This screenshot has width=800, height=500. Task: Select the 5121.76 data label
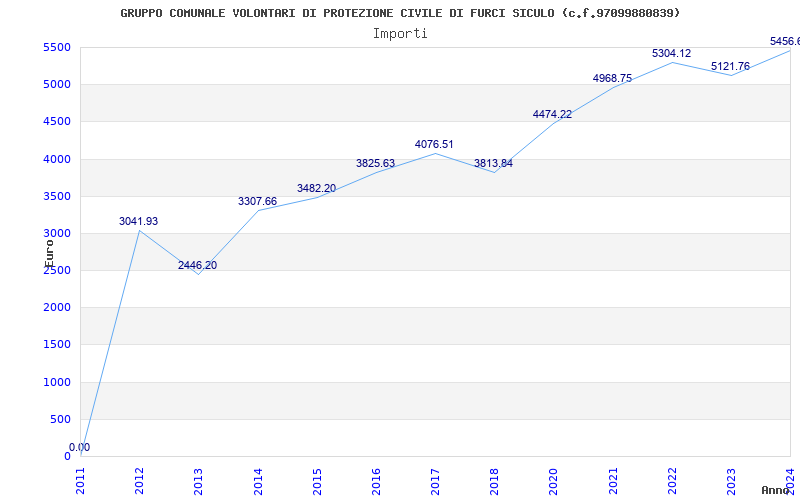pos(731,66)
